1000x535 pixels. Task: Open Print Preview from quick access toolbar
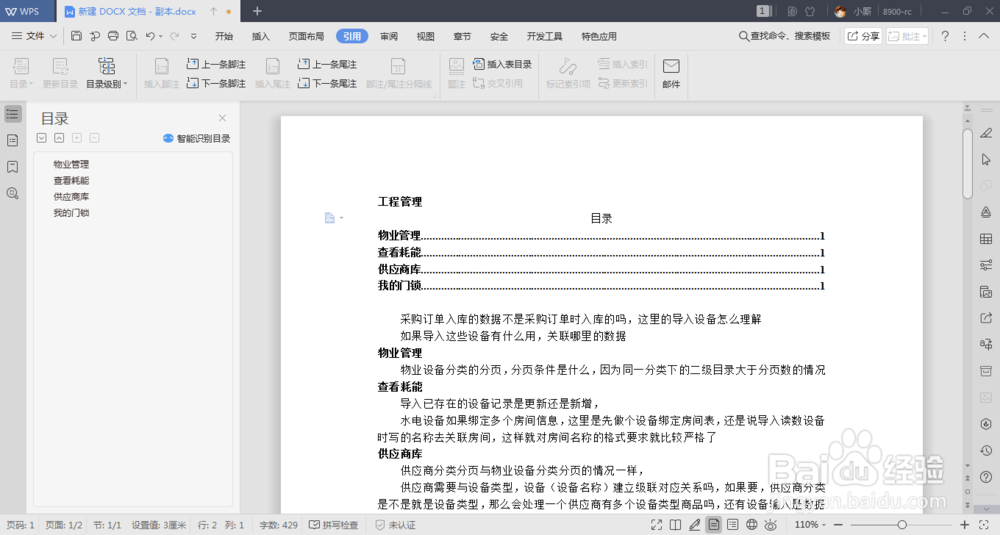(x=131, y=36)
